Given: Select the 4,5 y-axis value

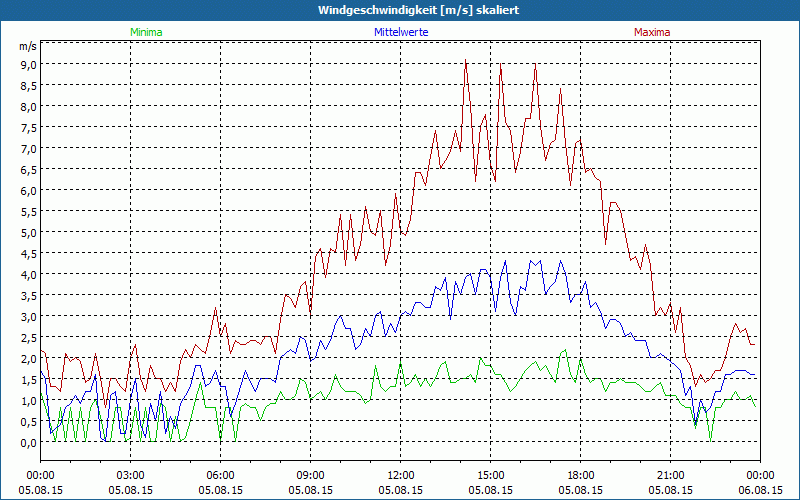Looking at the screenshot, I should click(28, 253).
